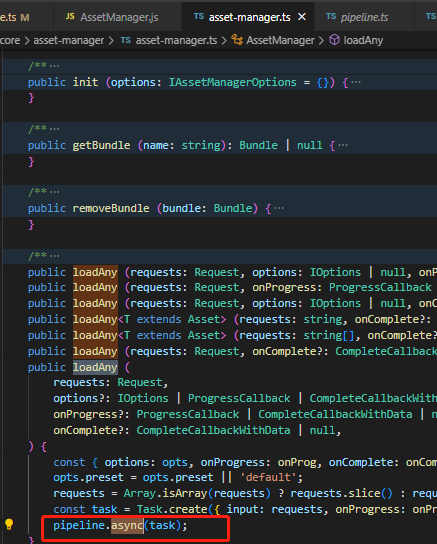Expand the folded comment above getBundle

(54, 129)
